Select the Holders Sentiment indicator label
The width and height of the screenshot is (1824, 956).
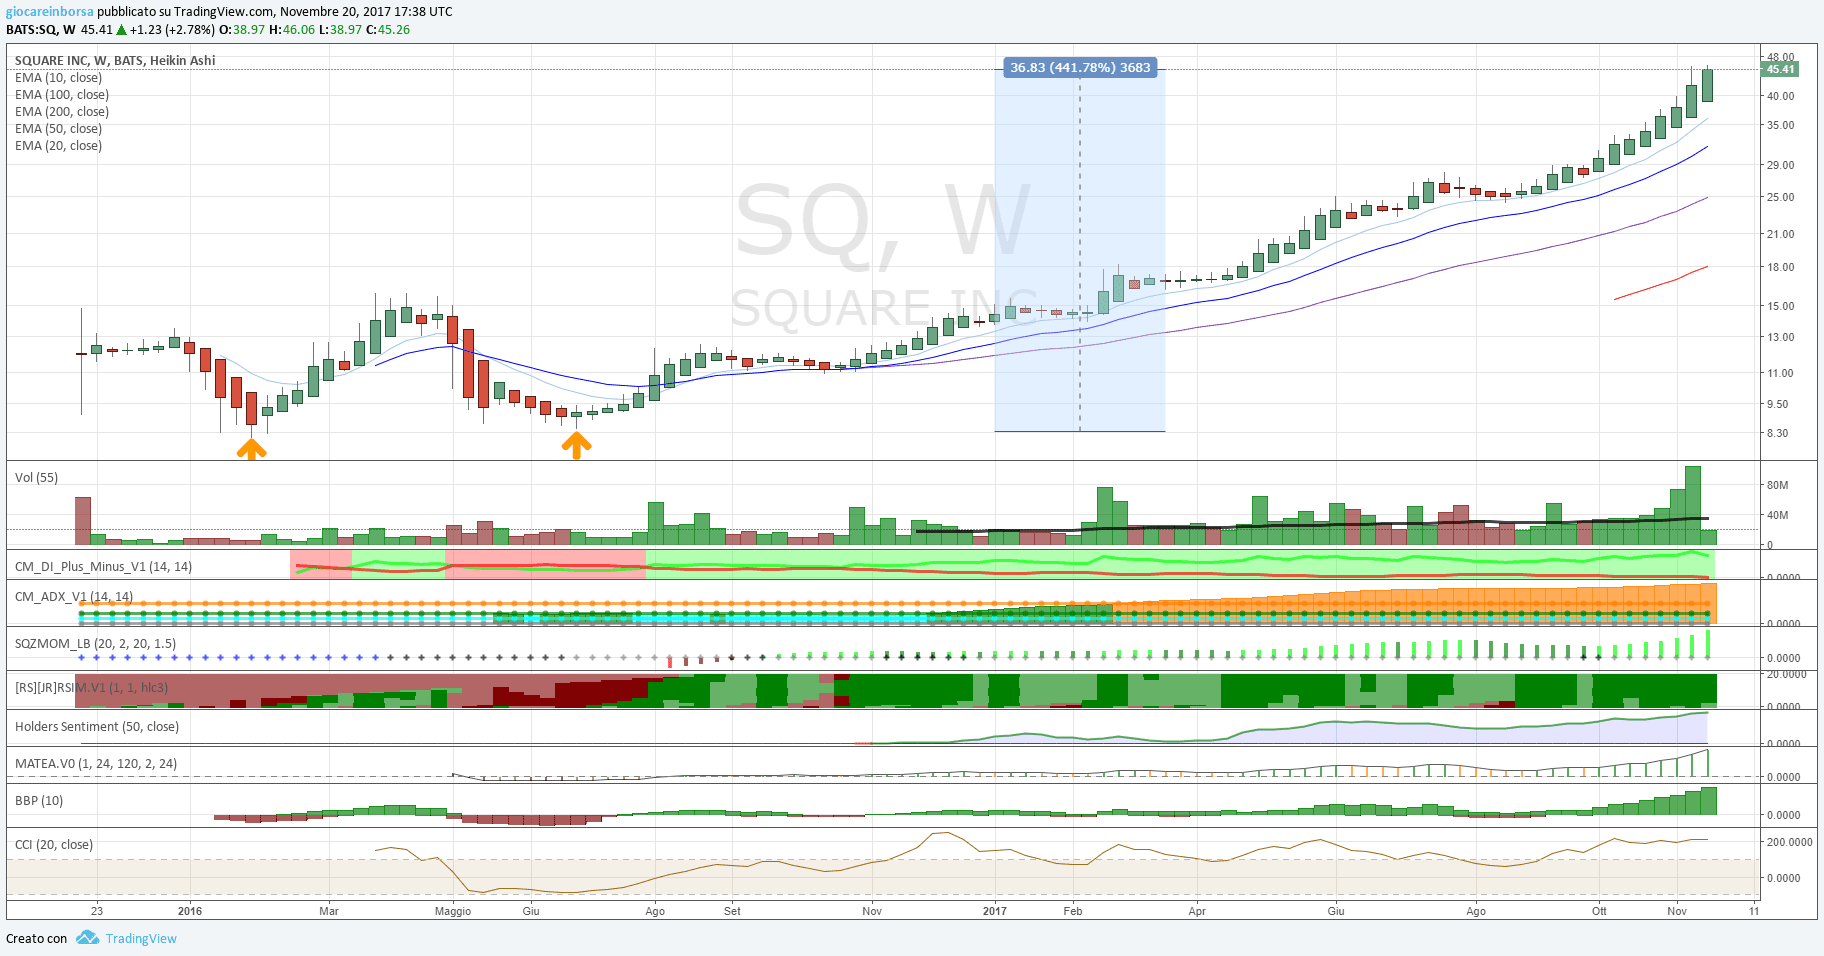[97, 727]
